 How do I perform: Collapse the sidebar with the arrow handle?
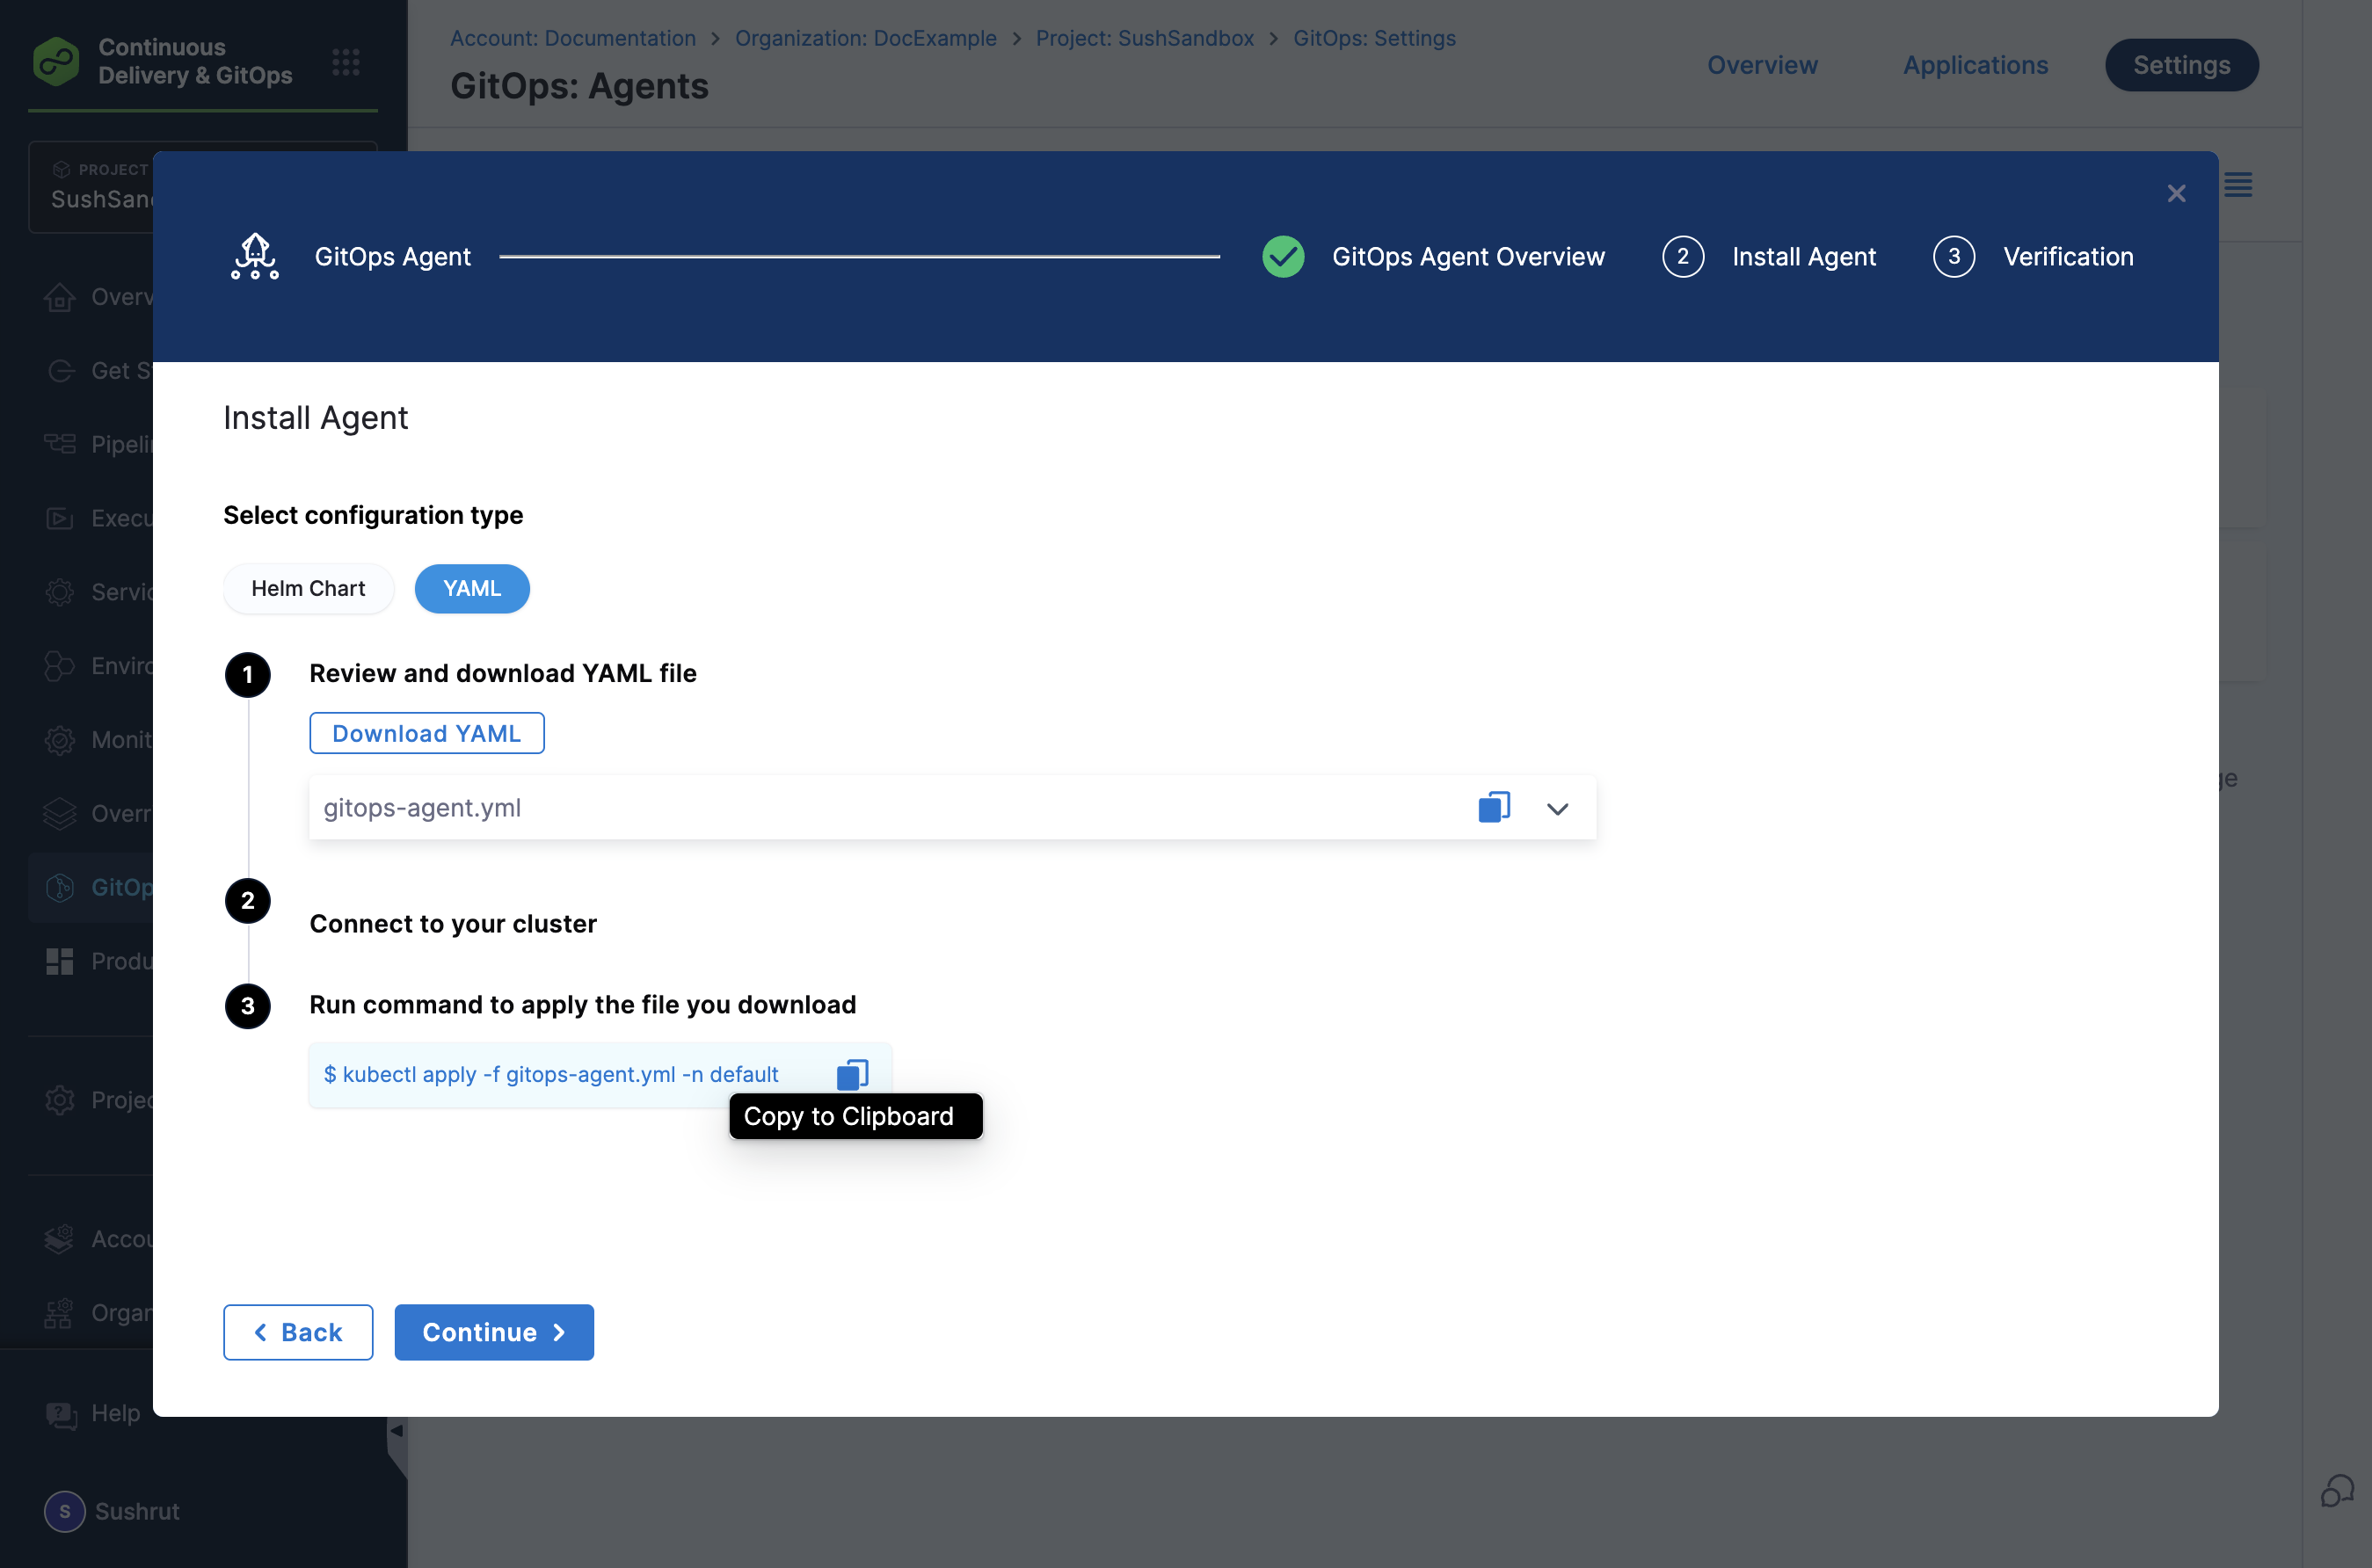[397, 1433]
